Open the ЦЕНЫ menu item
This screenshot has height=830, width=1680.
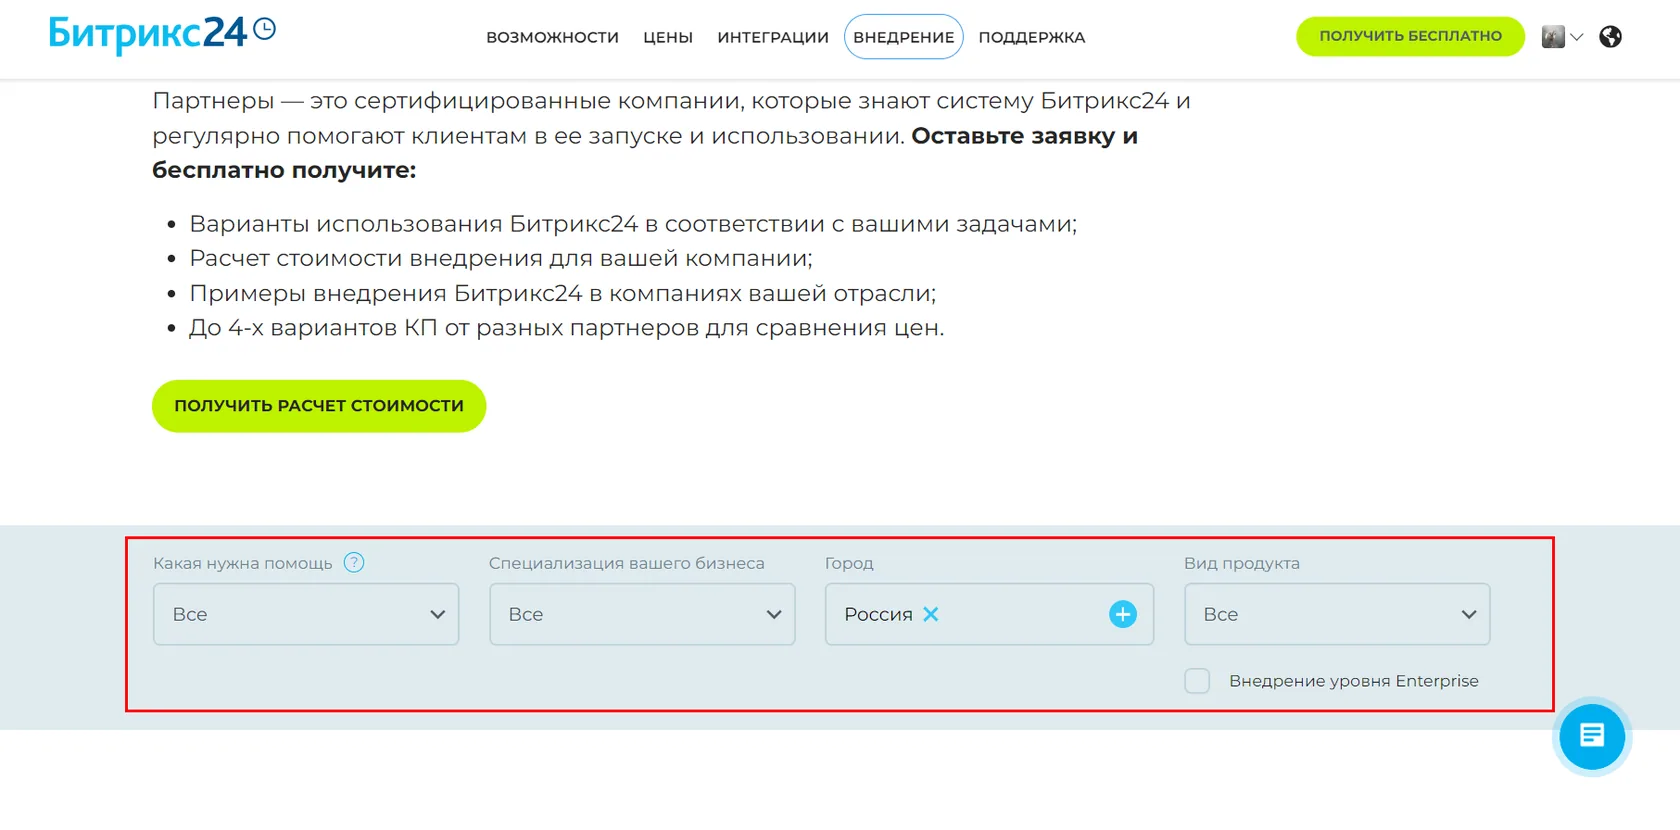[668, 37]
